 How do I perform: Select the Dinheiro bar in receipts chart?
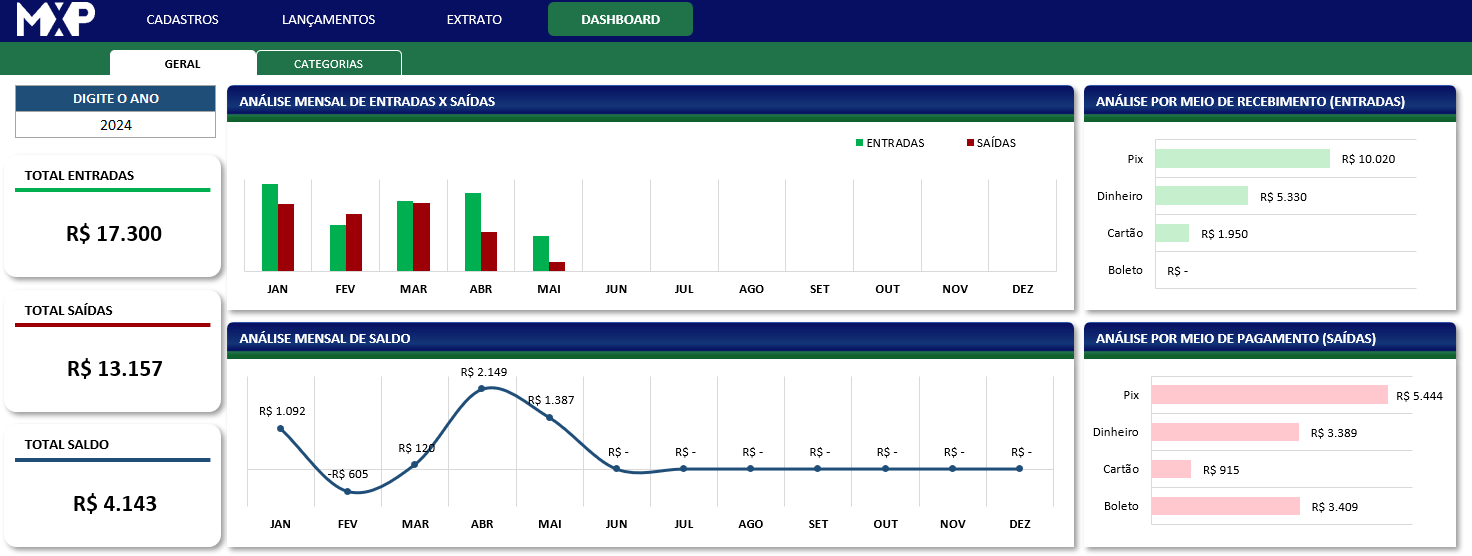tap(1201, 196)
